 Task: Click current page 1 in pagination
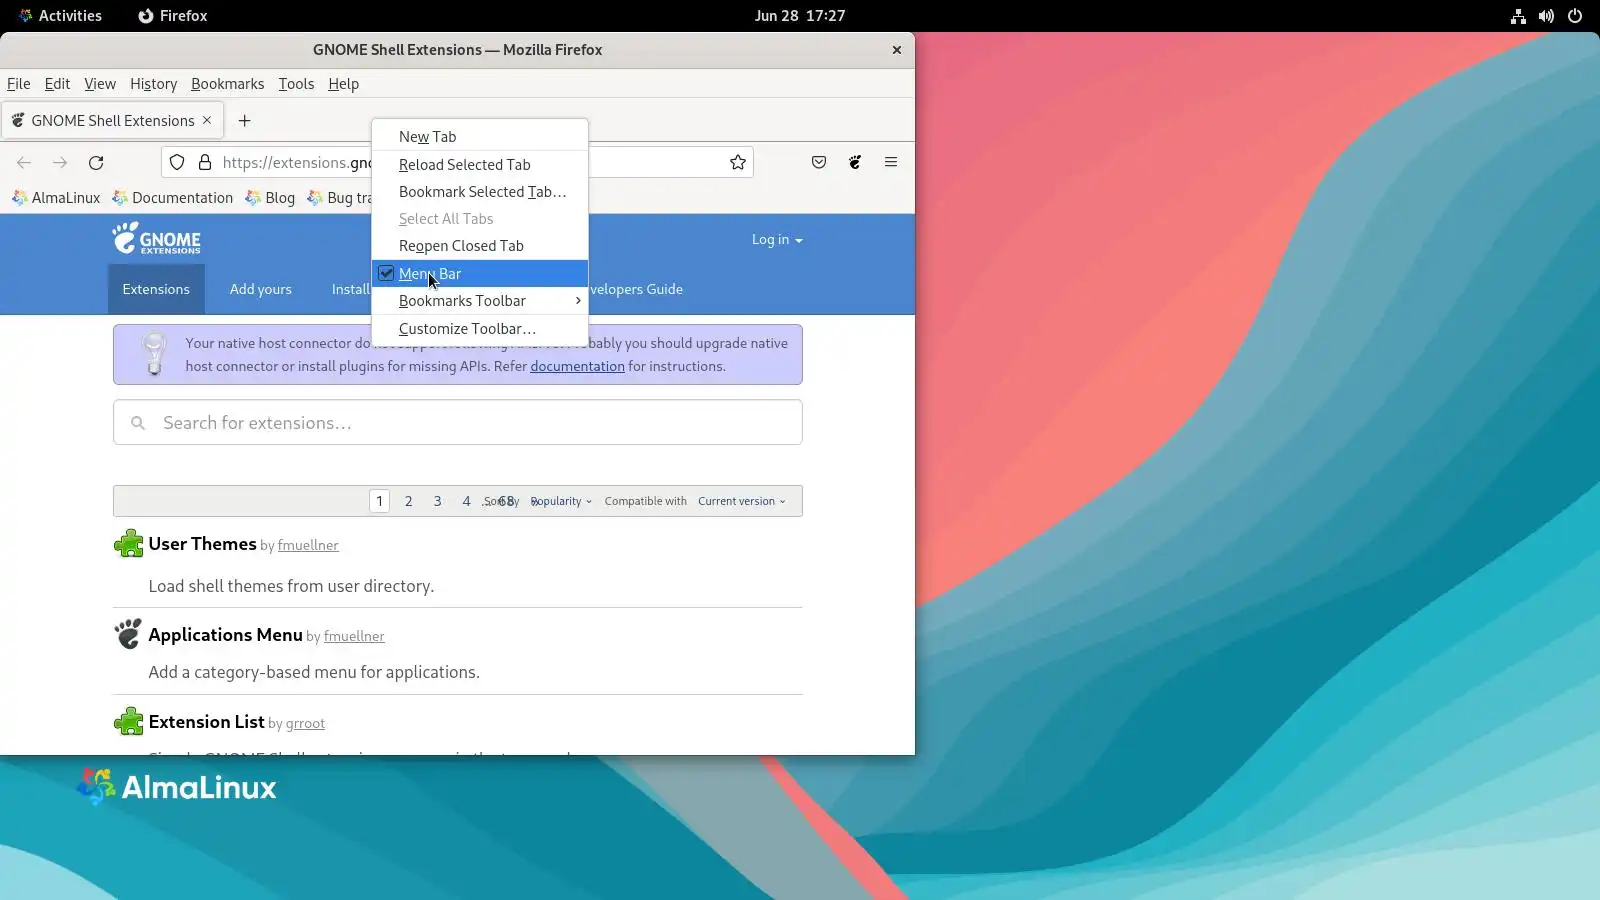pyautogui.click(x=379, y=501)
